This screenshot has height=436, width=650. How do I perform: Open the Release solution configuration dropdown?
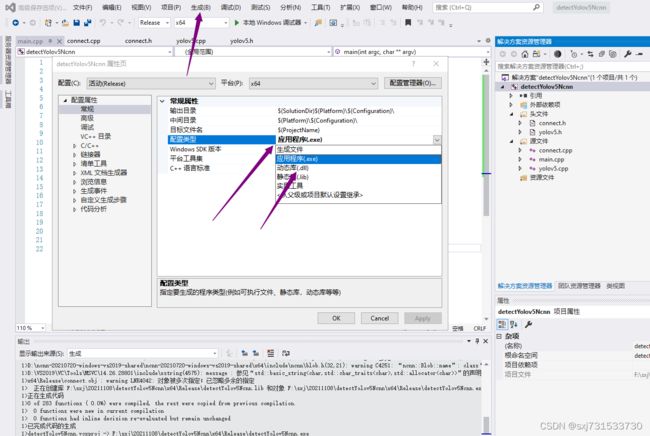click(x=154, y=23)
